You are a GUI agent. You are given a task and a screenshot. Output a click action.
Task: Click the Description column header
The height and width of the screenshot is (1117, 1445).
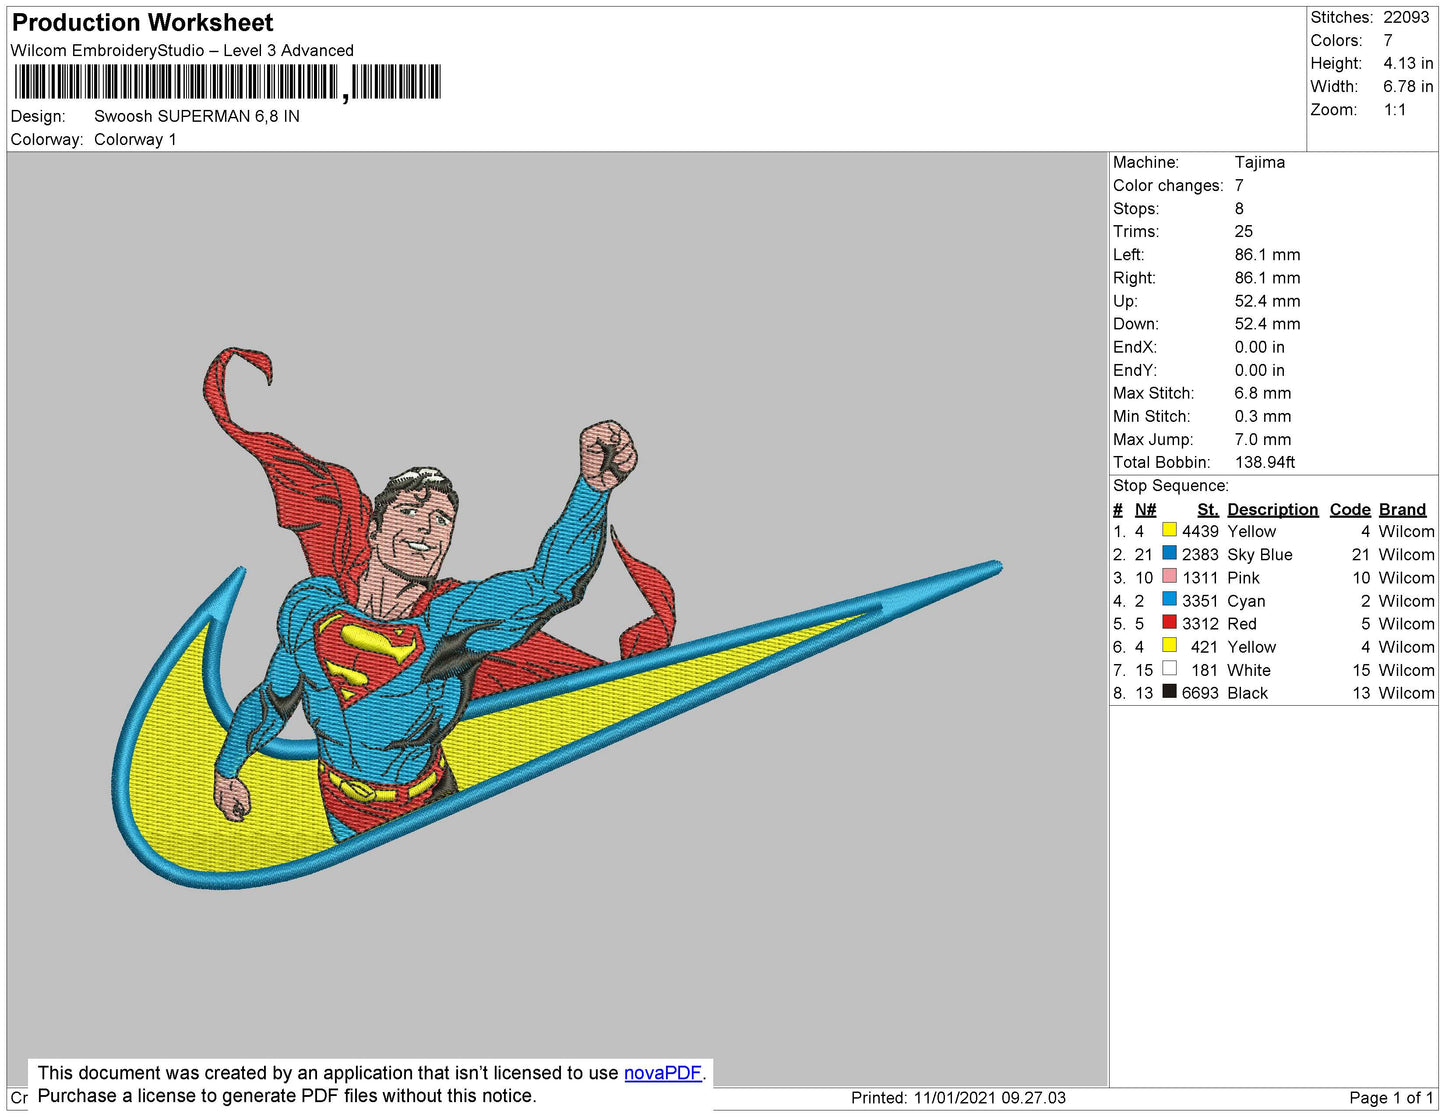(x=1272, y=509)
